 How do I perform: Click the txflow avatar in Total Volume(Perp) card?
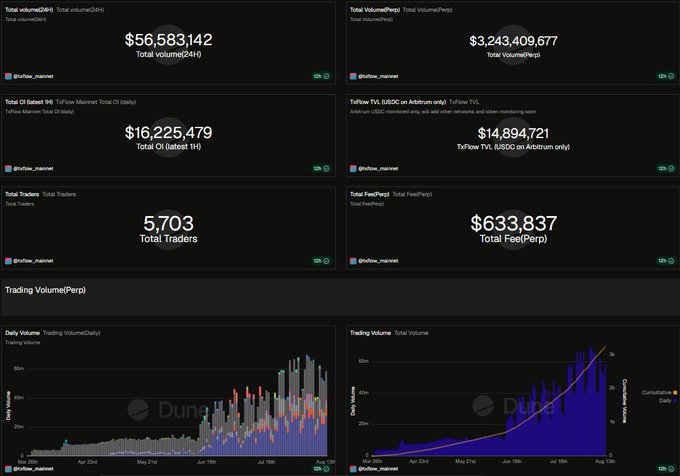pos(353,76)
